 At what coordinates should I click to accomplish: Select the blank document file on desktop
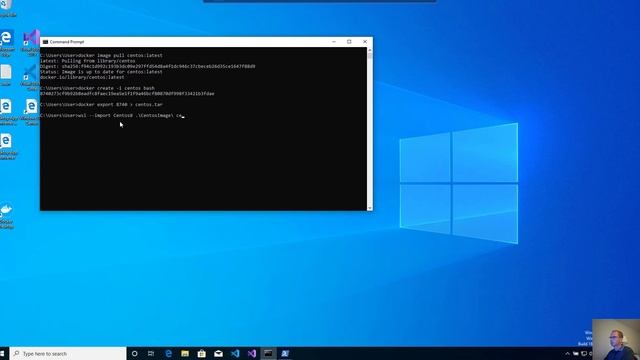point(6,75)
